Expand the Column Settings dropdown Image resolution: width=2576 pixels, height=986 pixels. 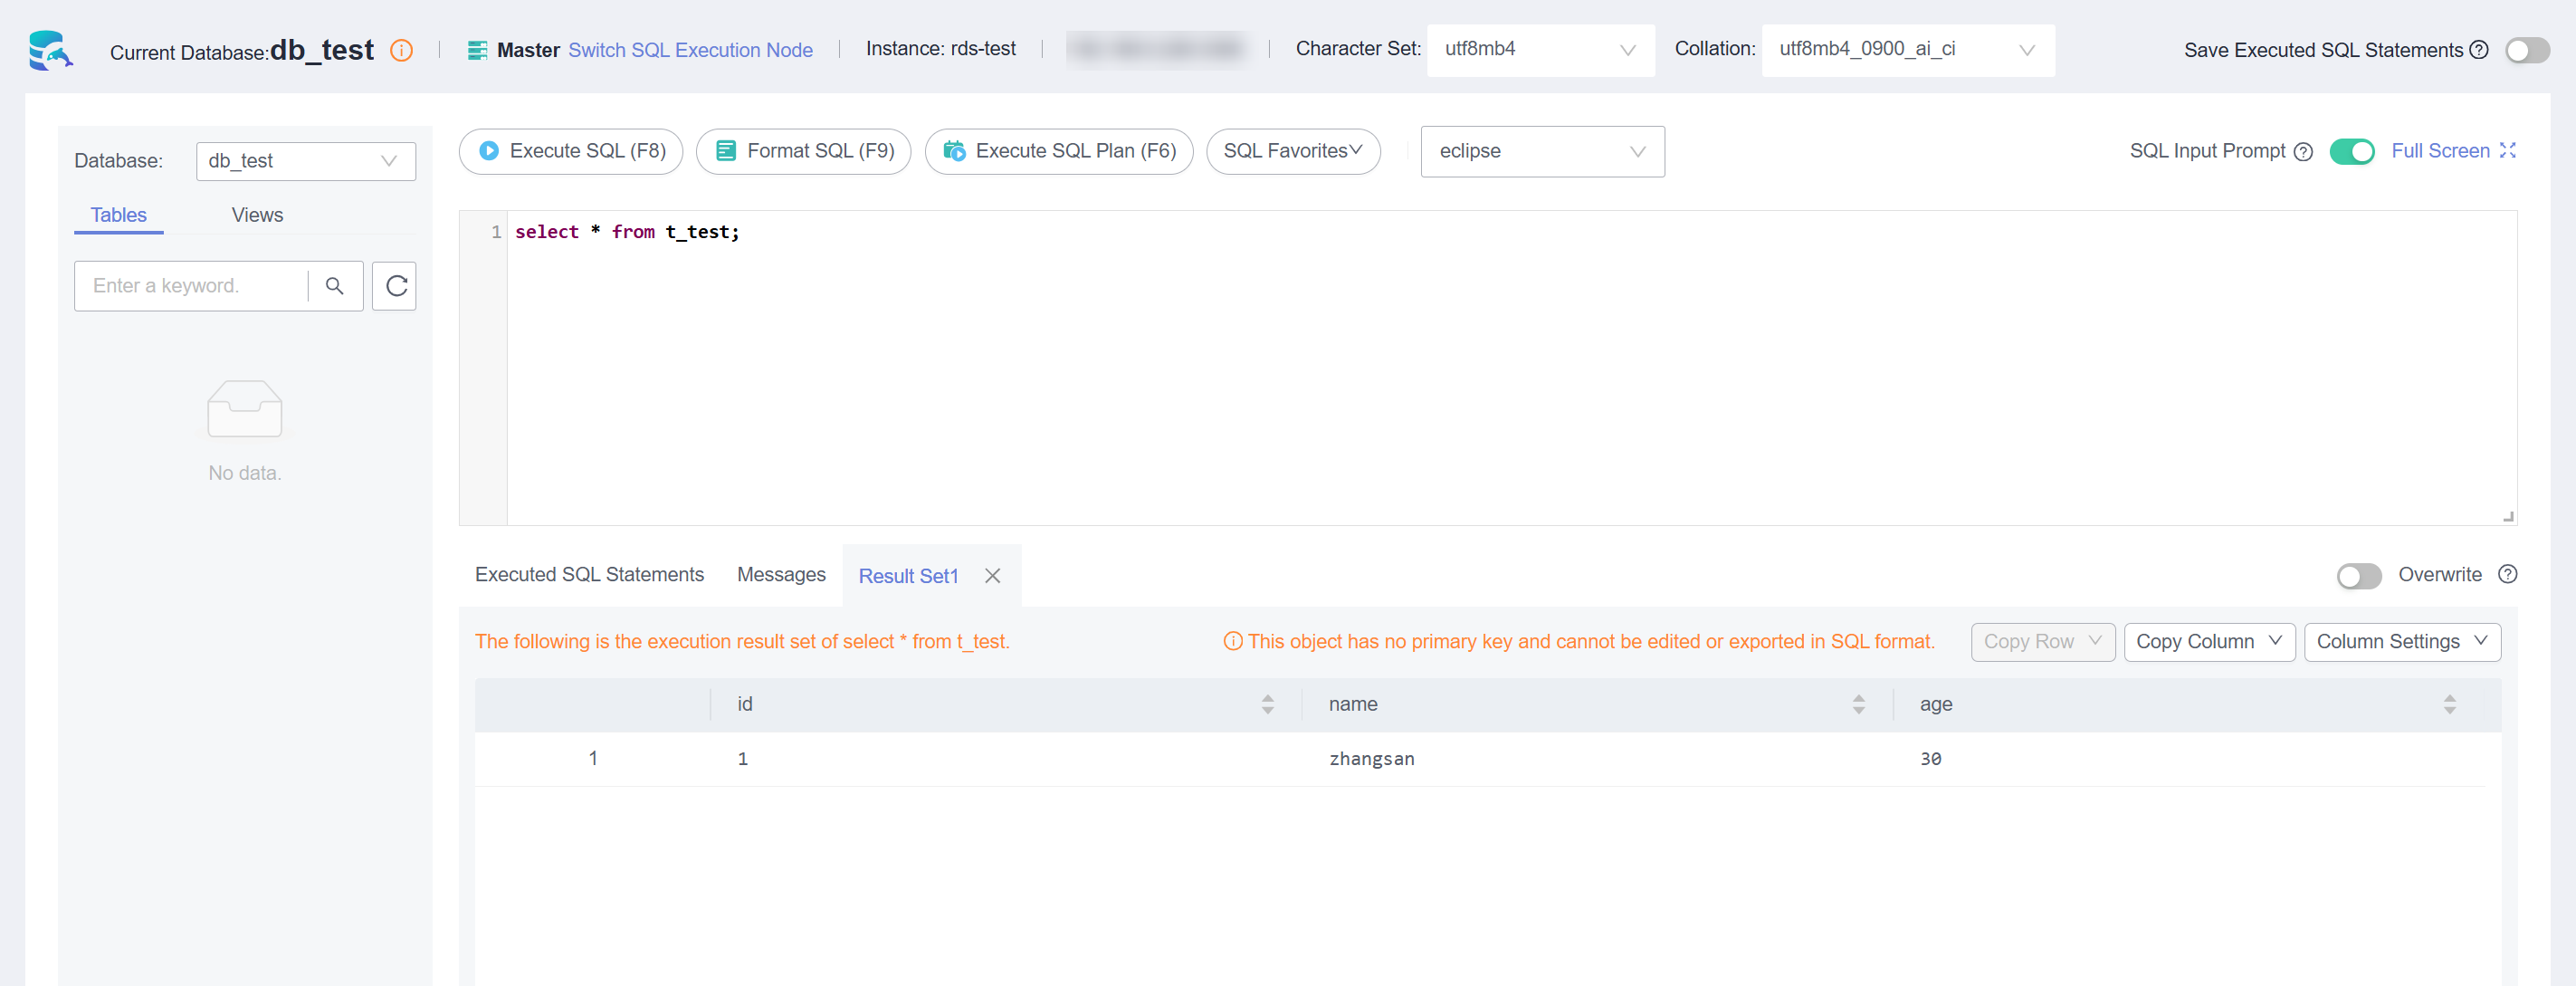[2401, 642]
